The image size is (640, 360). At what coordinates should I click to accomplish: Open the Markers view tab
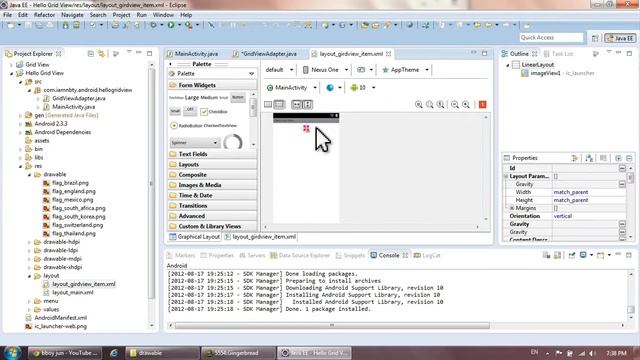[184, 256]
